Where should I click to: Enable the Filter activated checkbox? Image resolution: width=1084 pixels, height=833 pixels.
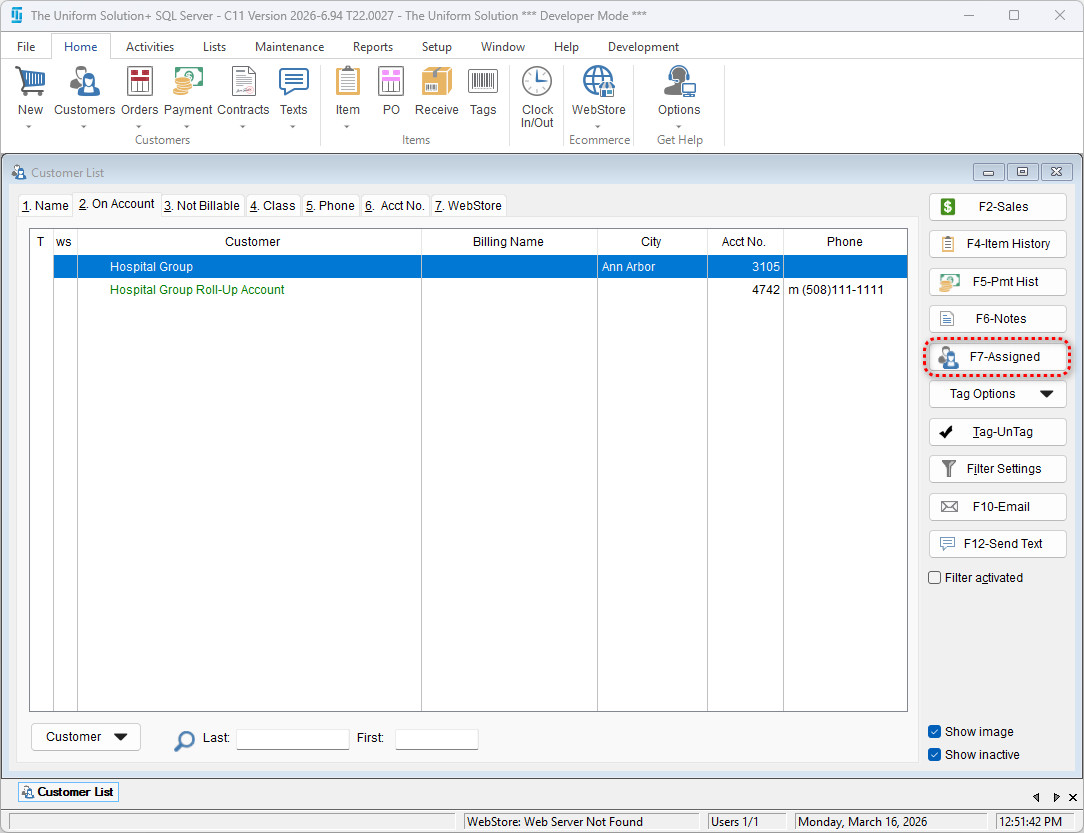(x=935, y=578)
